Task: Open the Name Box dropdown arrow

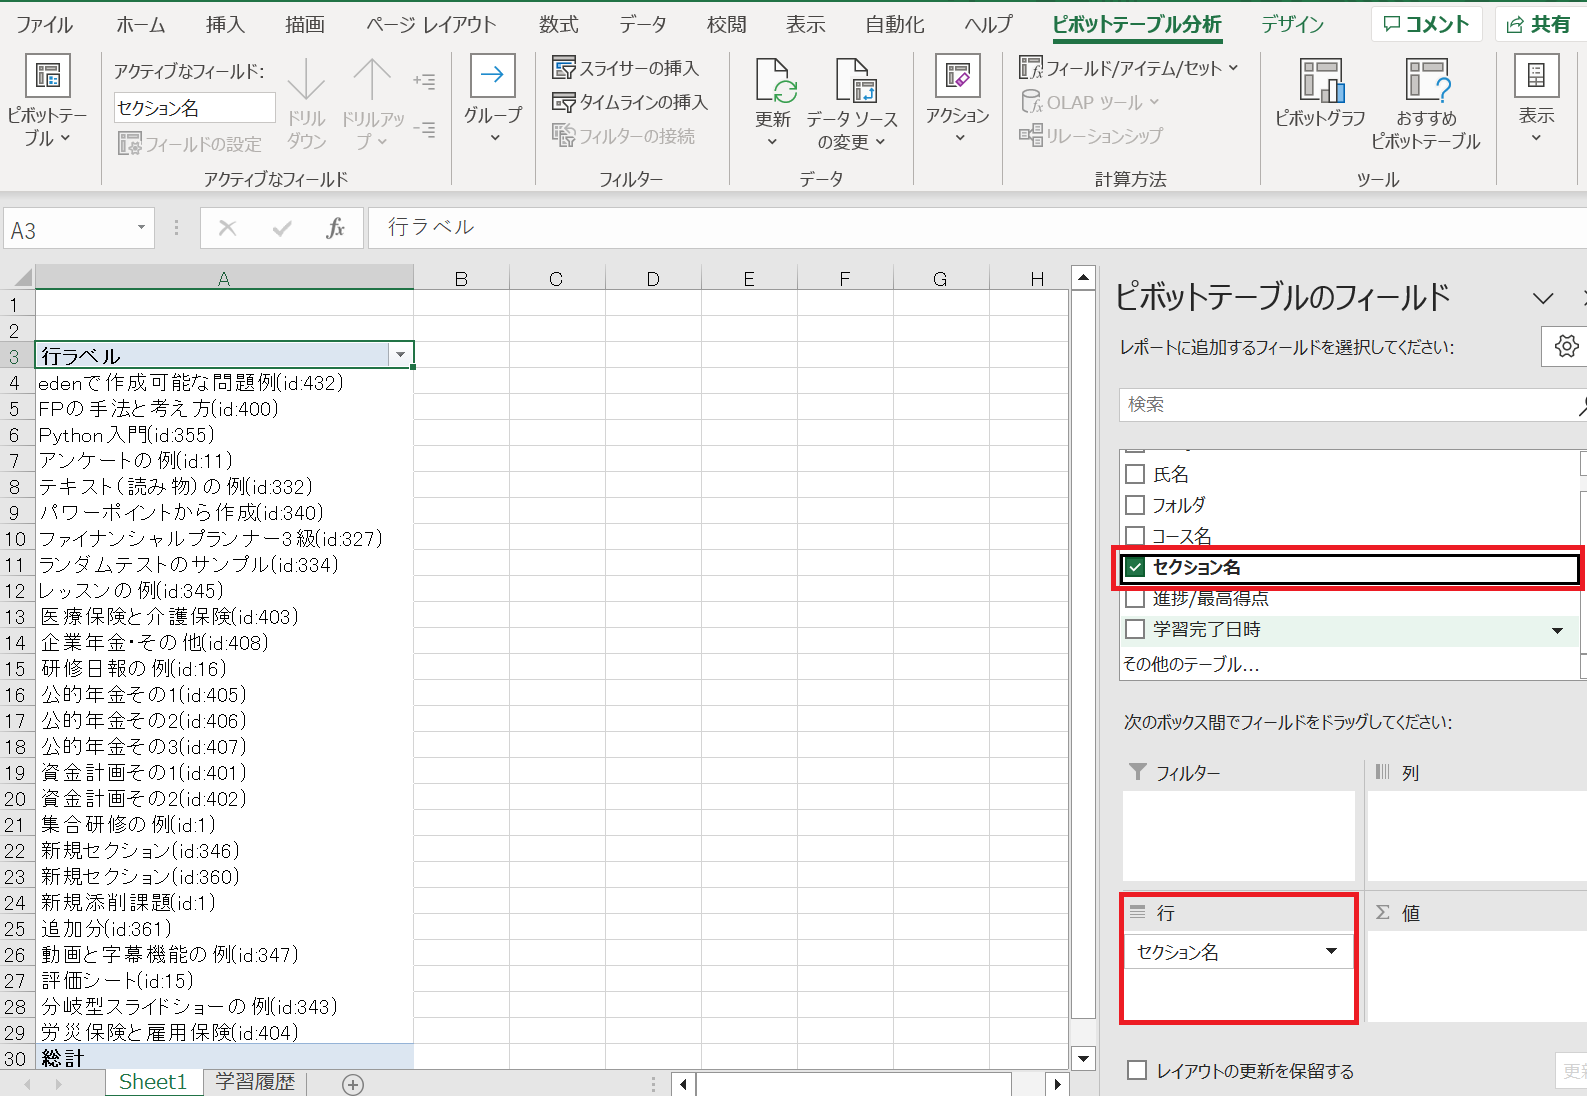Action: point(141,228)
